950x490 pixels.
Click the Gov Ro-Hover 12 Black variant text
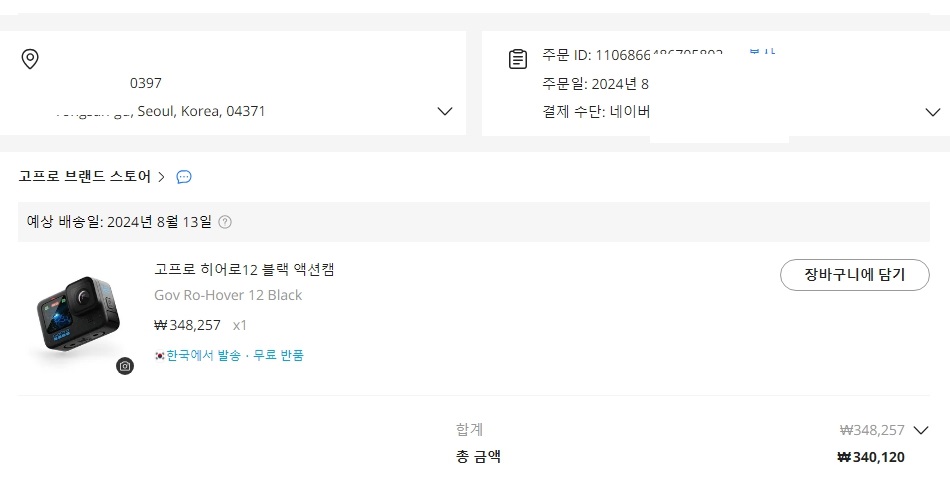tap(228, 295)
